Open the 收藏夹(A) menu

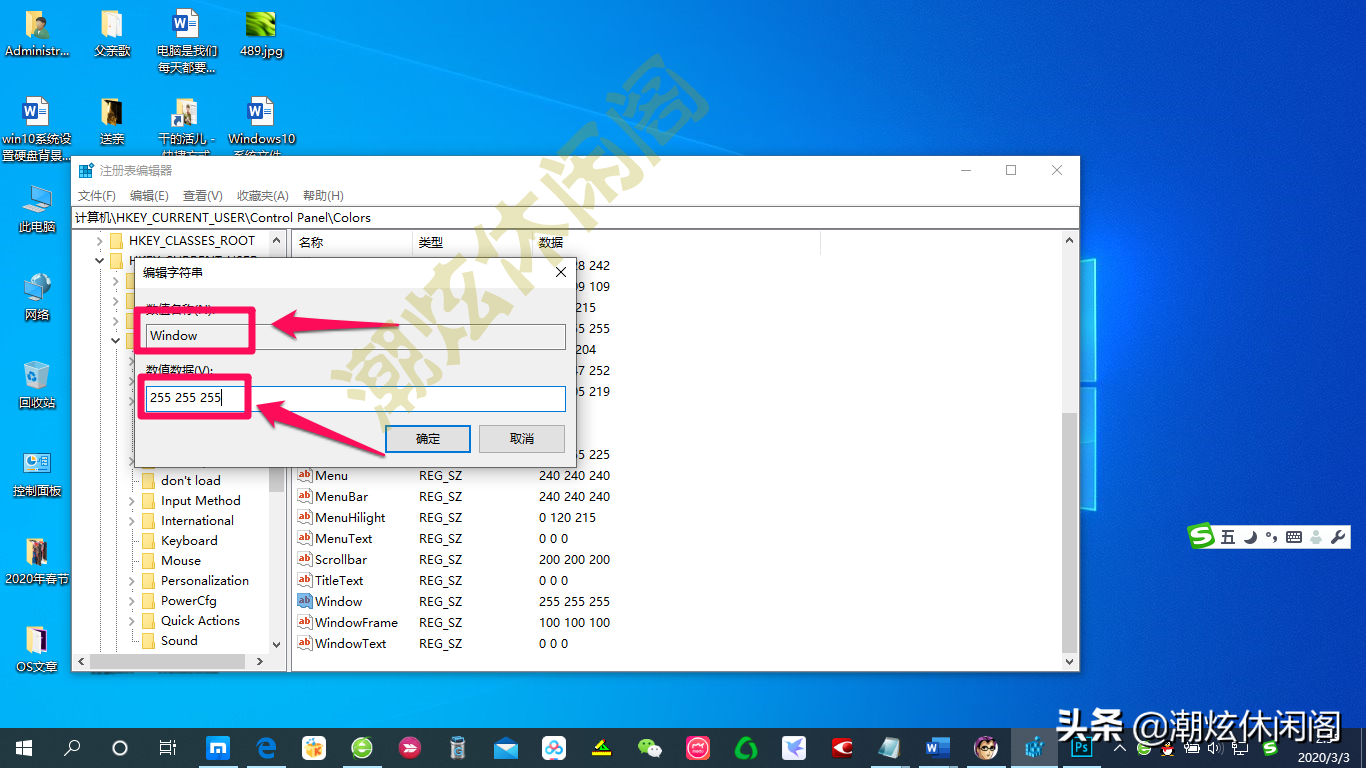click(263, 196)
